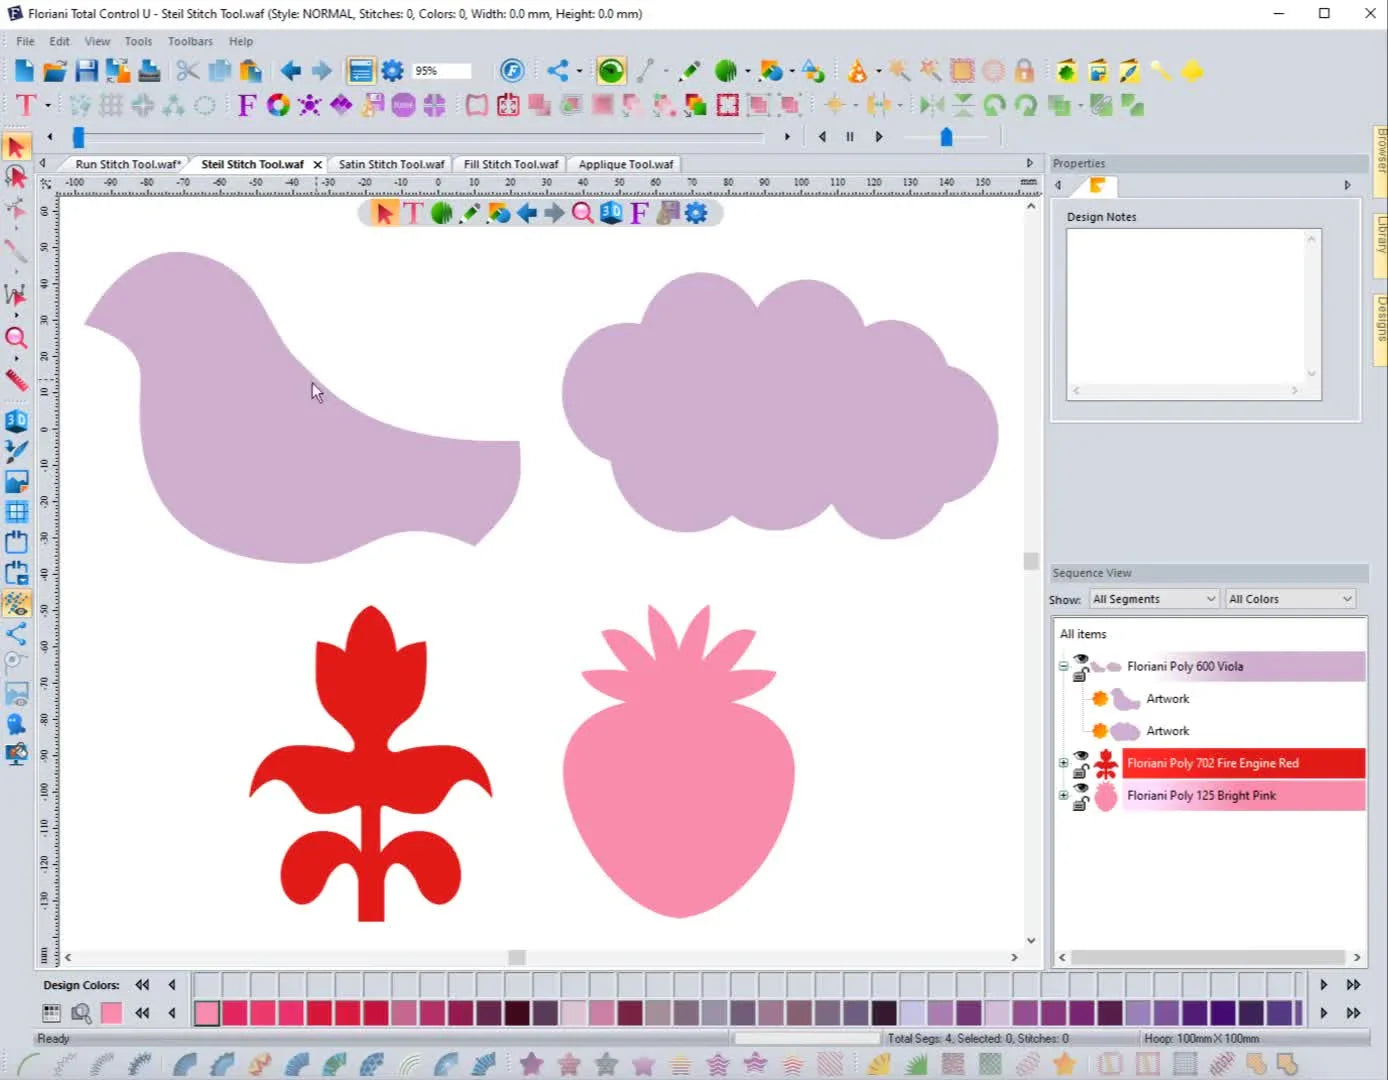The image size is (1388, 1080).
Task: Toggle lock on Bright Pink group
Action: point(1080,803)
